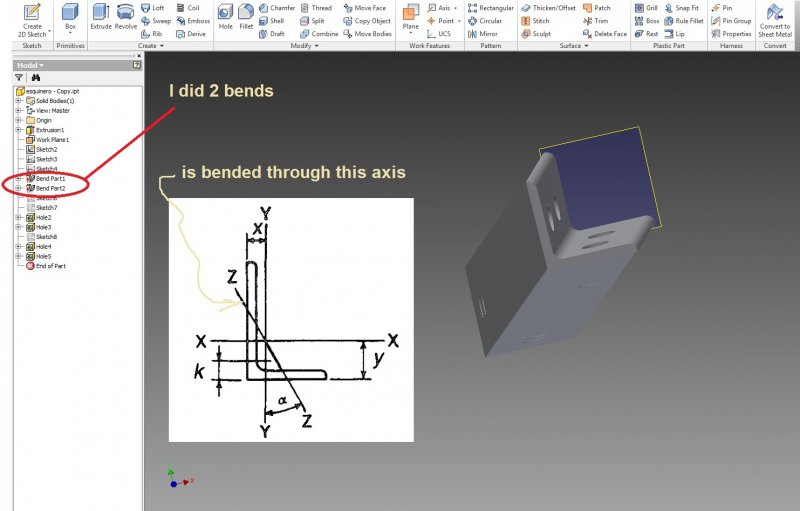
Task: Click Convert to Sheet Metal
Action: 775,20
